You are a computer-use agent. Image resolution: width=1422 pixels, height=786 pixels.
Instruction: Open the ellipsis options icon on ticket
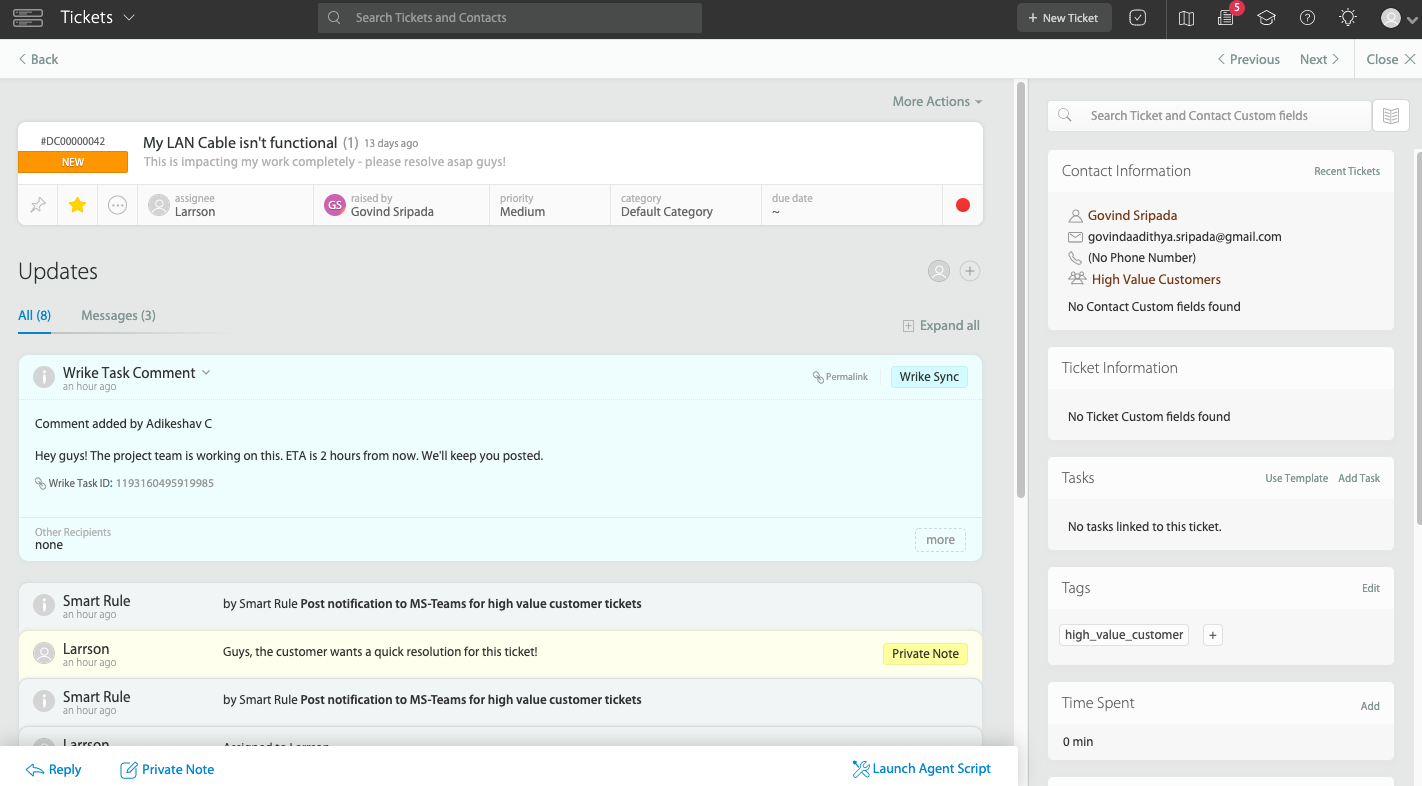(x=117, y=205)
